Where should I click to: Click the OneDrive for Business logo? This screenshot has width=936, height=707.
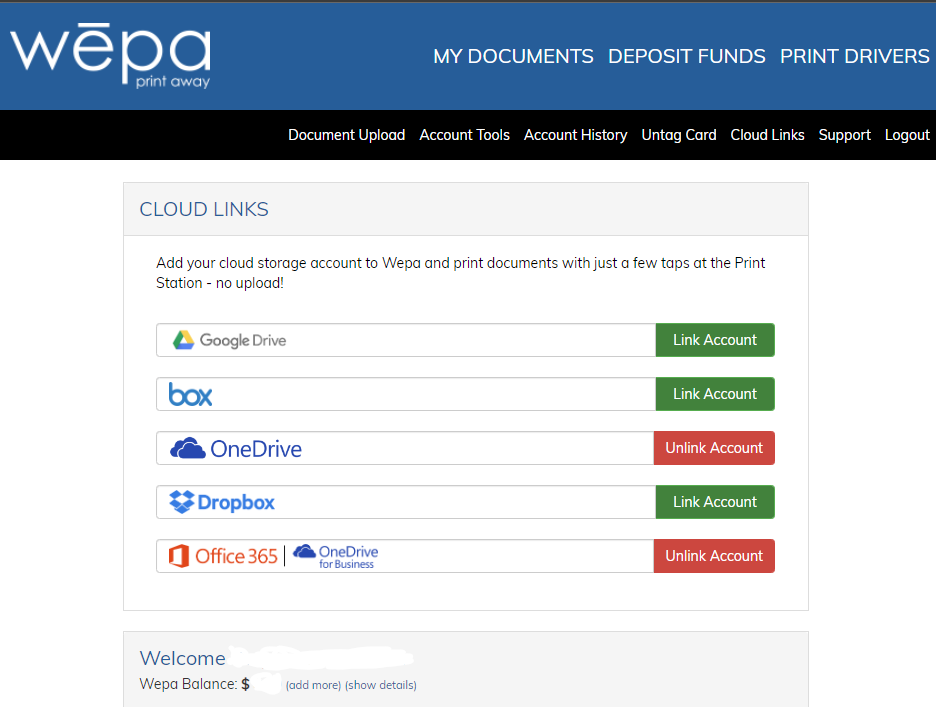(335, 557)
